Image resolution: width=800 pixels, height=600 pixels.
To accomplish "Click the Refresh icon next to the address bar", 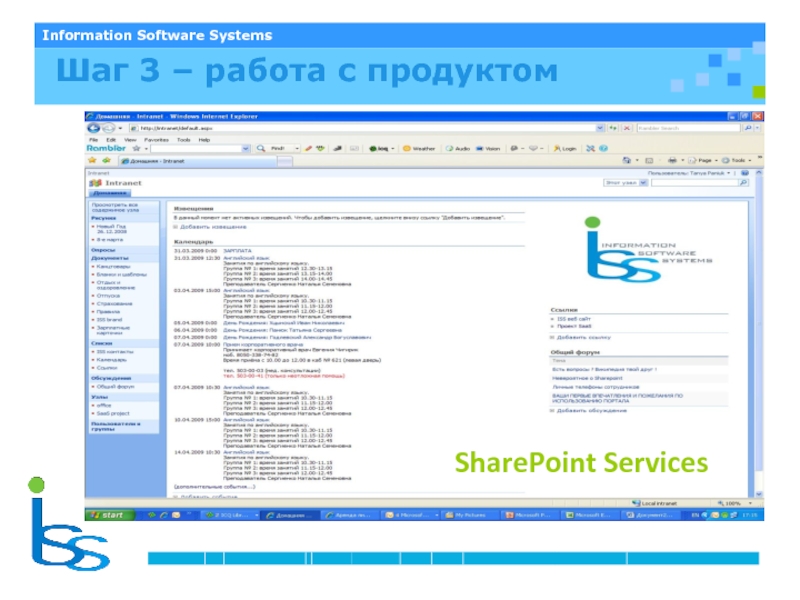I will click(x=613, y=128).
